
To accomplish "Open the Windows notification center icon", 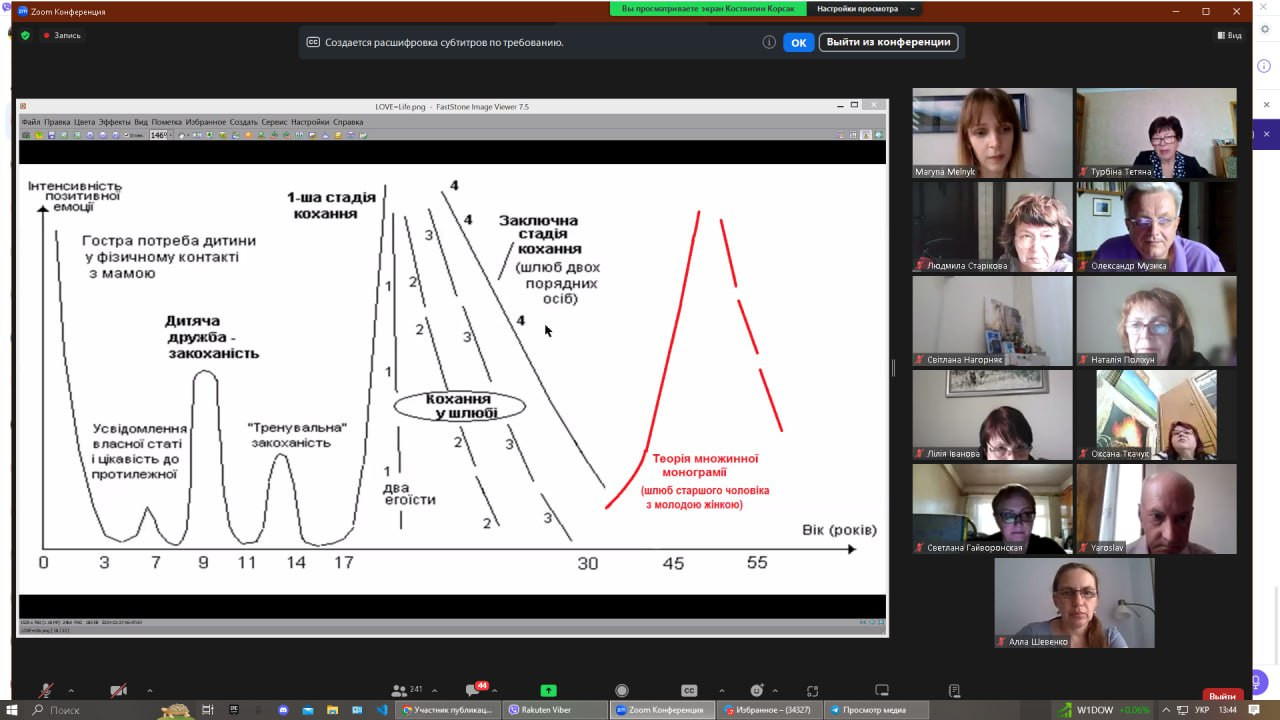I will (x=1254, y=710).
